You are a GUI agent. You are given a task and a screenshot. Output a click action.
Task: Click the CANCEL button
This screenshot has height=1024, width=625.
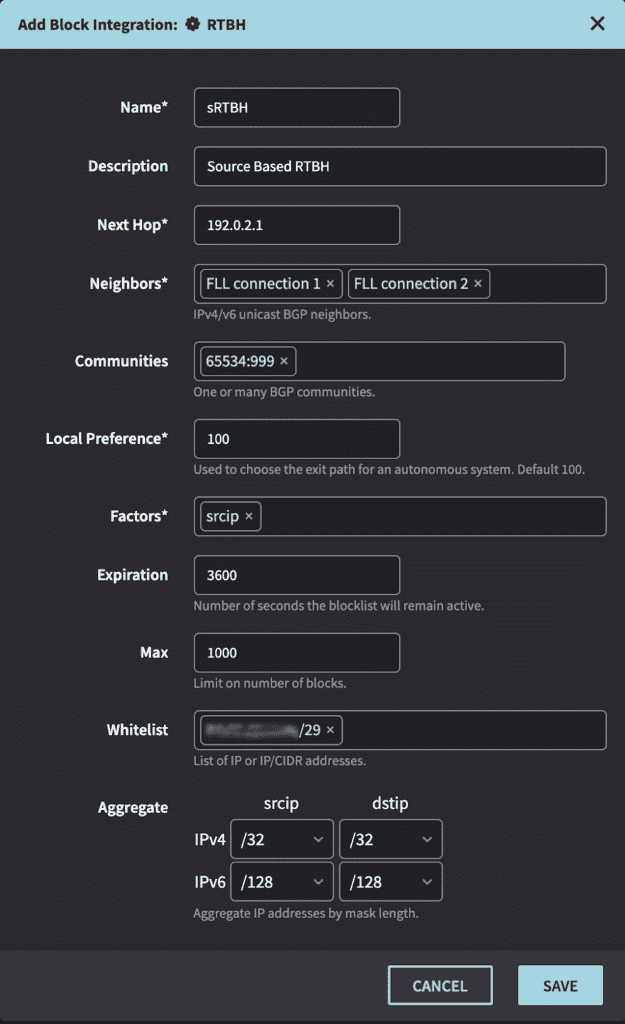coord(440,985)
